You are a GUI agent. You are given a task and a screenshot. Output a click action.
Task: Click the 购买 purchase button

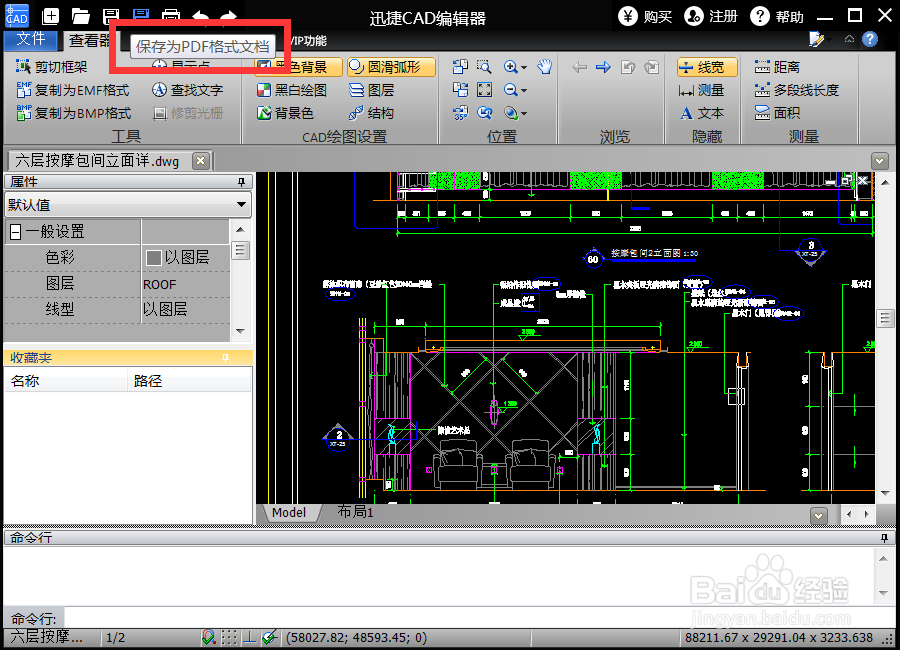coord(645,17)
